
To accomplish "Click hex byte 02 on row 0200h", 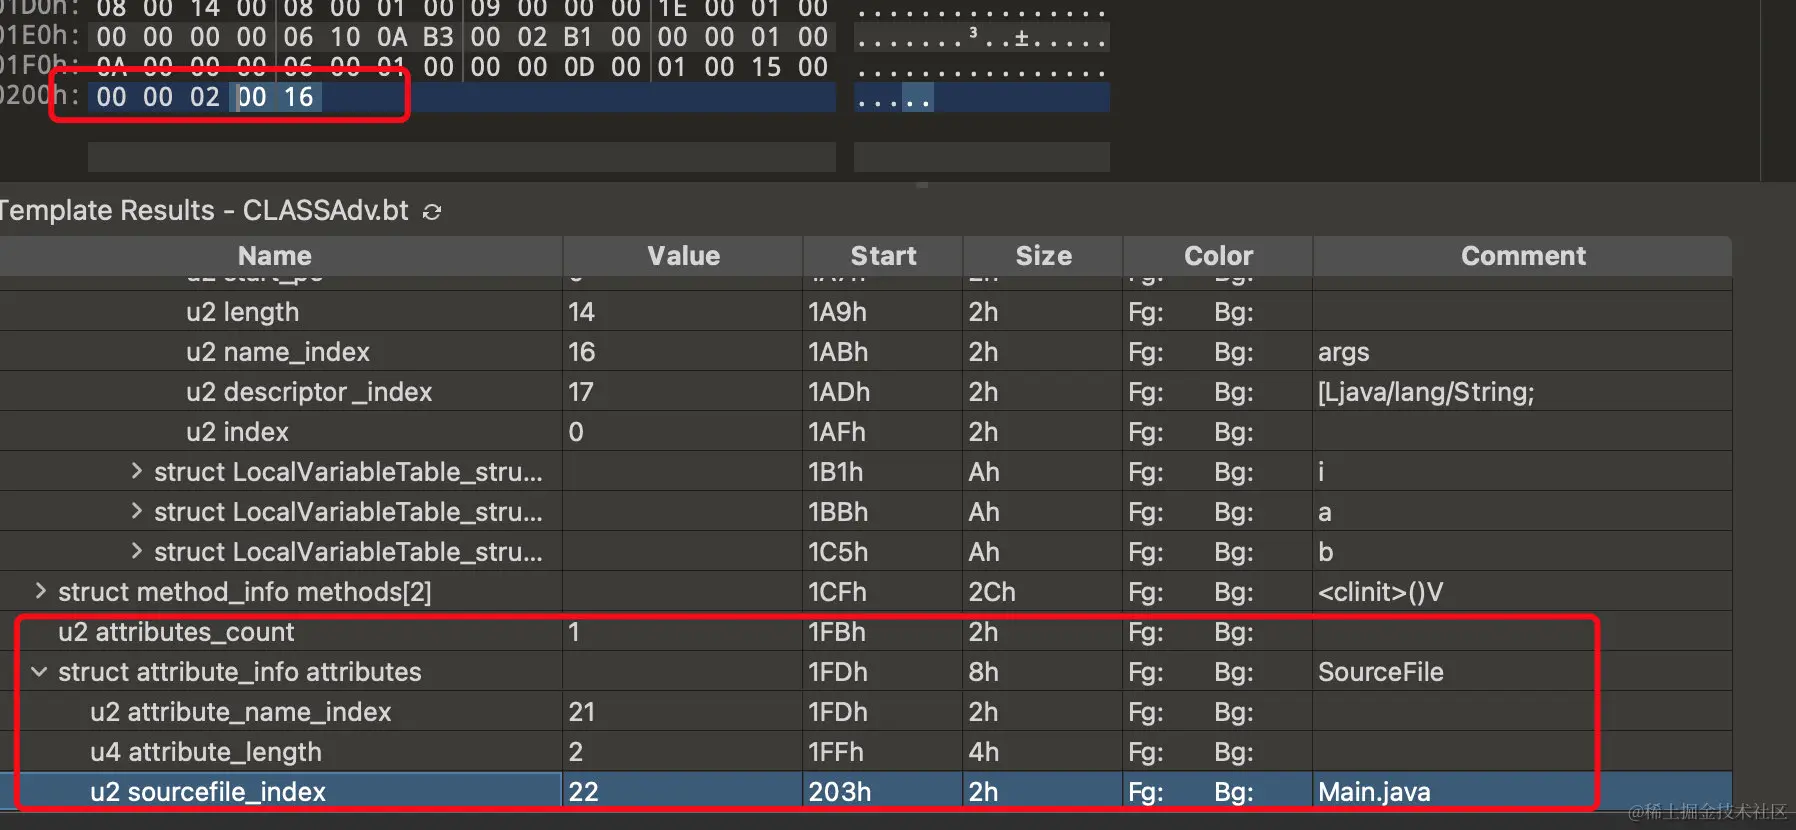I will point(204,97).
